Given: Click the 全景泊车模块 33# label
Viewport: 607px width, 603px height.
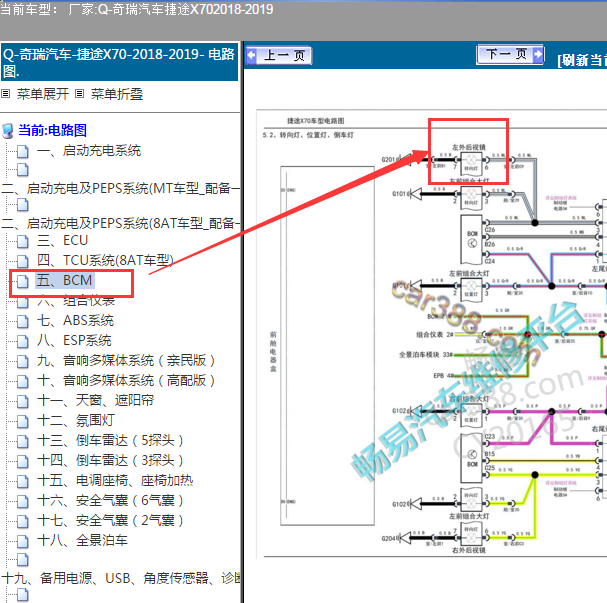Looking at the screenshot, I should tap(426, 355).
